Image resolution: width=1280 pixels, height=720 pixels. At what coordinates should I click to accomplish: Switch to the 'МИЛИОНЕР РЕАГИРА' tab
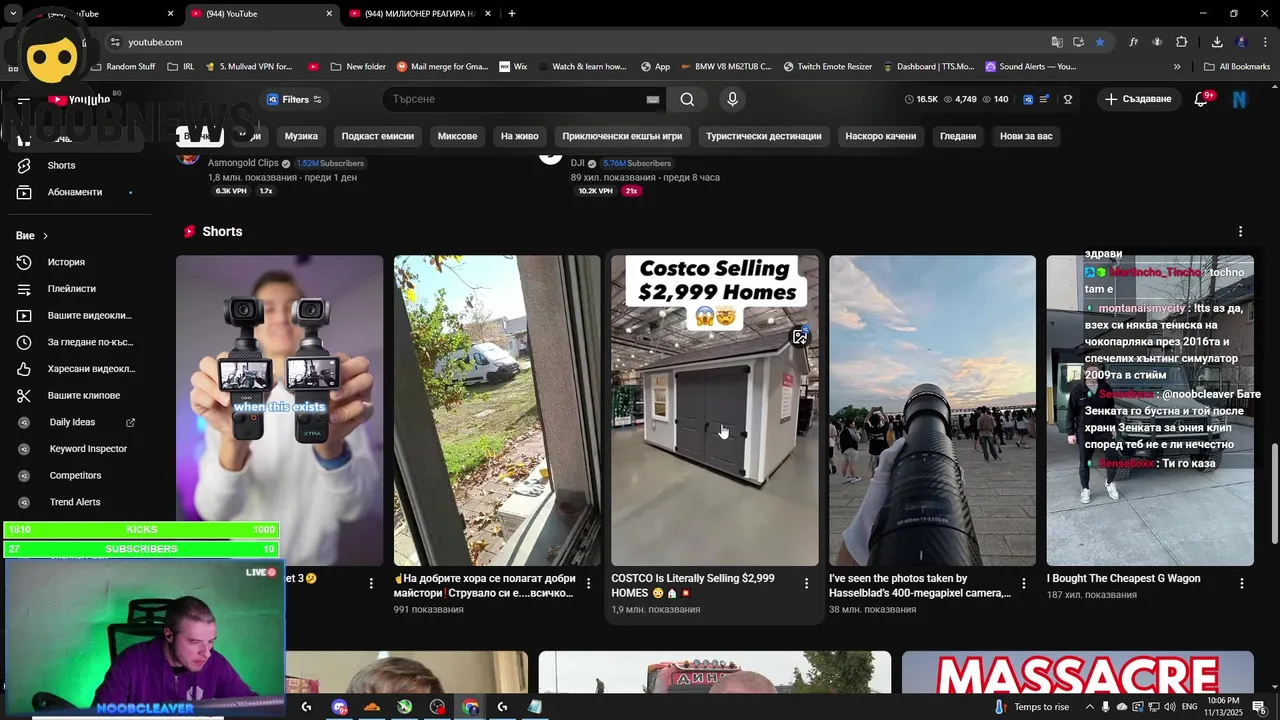(x=418, y=14)
